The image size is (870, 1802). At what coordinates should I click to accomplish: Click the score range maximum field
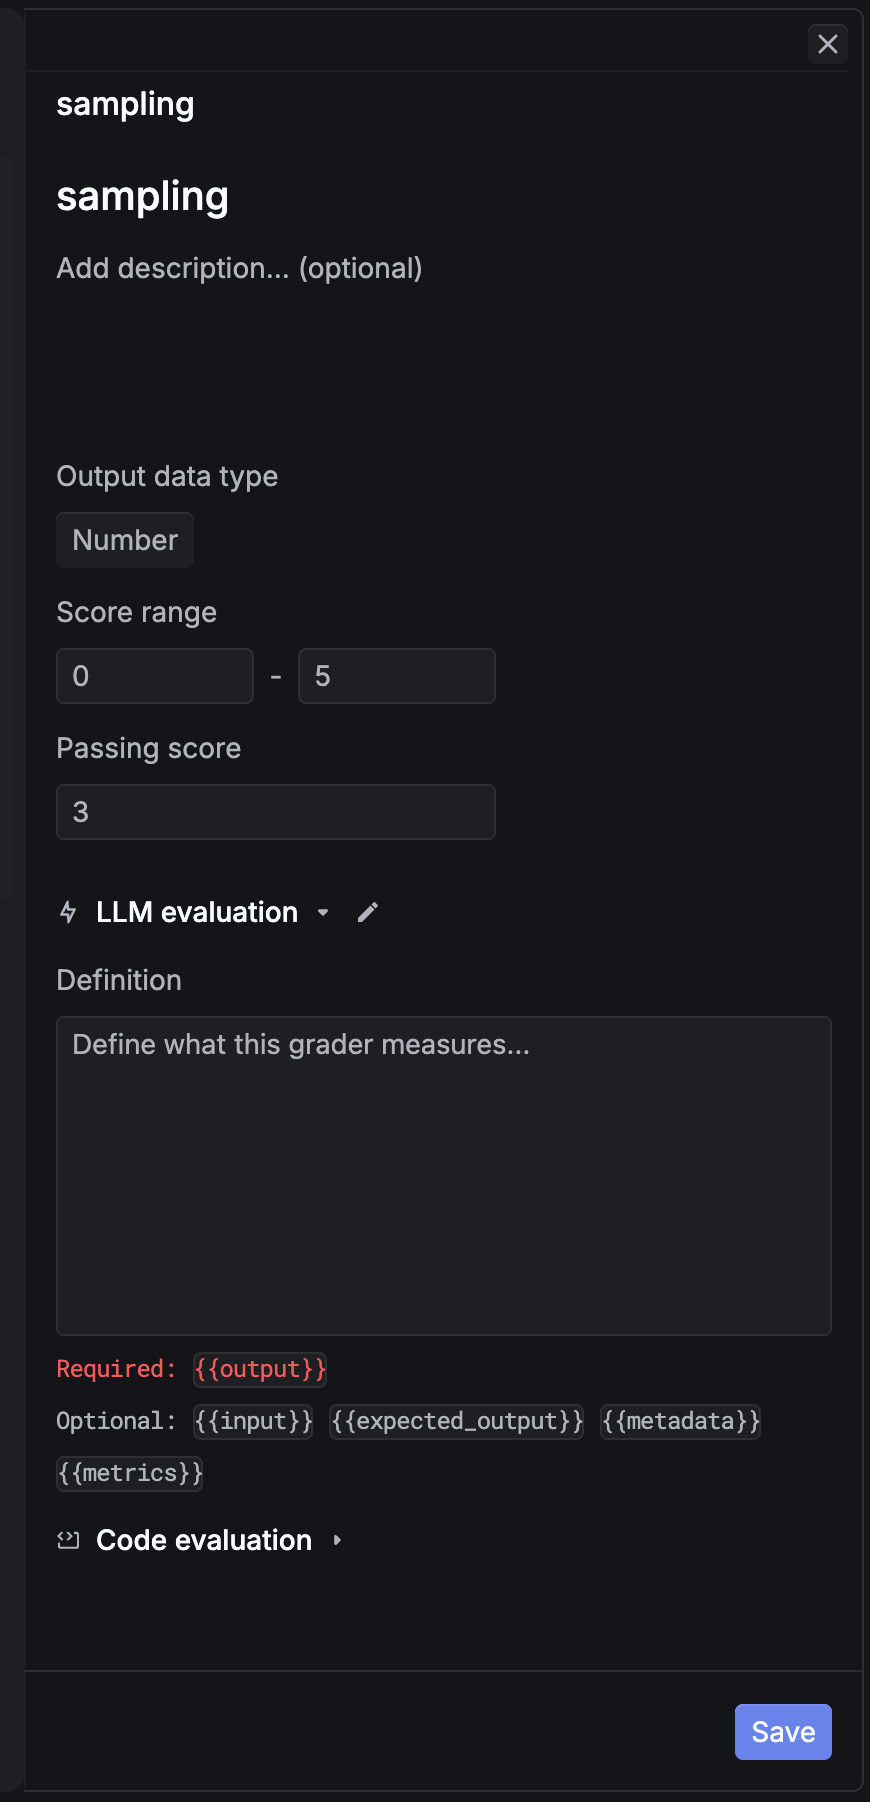pos(396,676)
